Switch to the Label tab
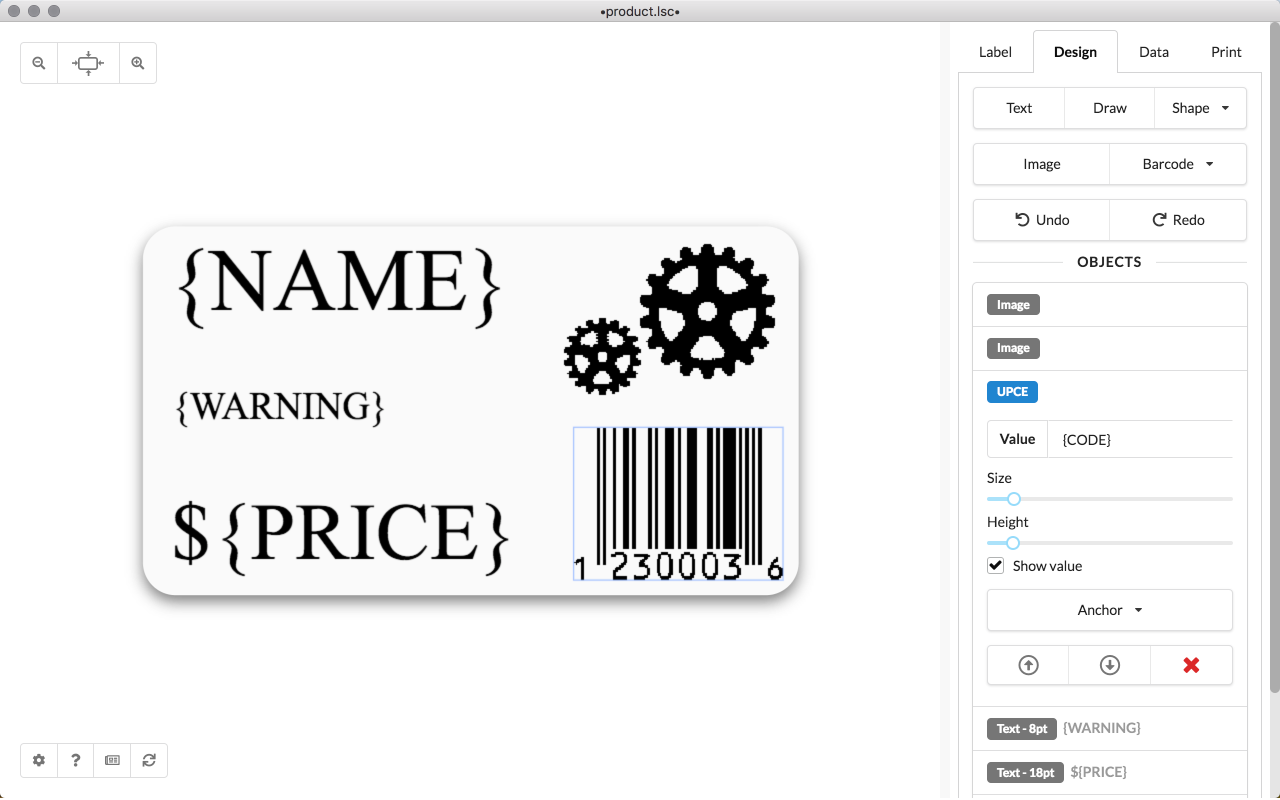Viewport: 1280px width, 800px height. pyautogui.click(x=995, y=52)
